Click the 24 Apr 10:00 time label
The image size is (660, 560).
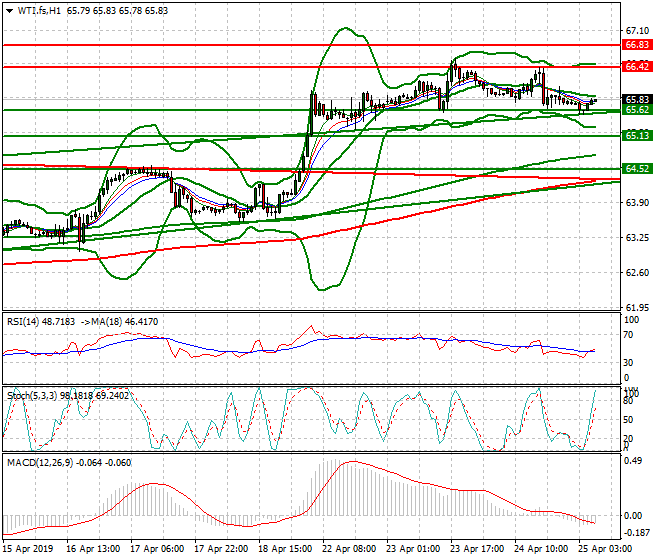click(x=541, y=549)
